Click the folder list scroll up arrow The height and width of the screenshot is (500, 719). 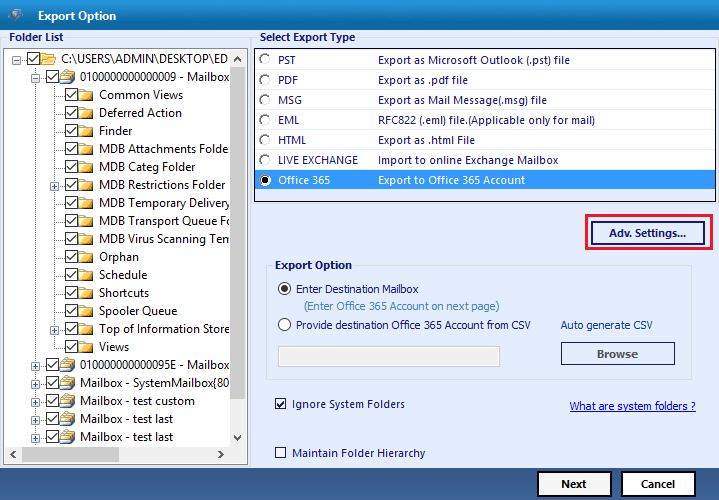[x=238, y=59]
